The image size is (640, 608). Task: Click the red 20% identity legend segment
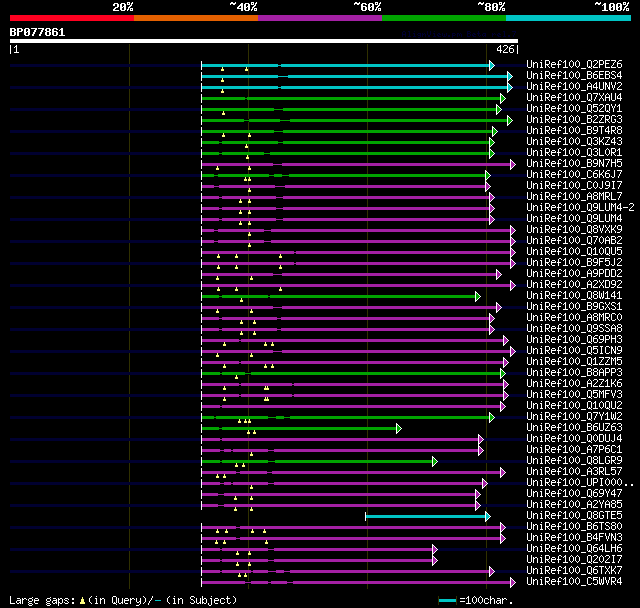click(x=72, y=18)
